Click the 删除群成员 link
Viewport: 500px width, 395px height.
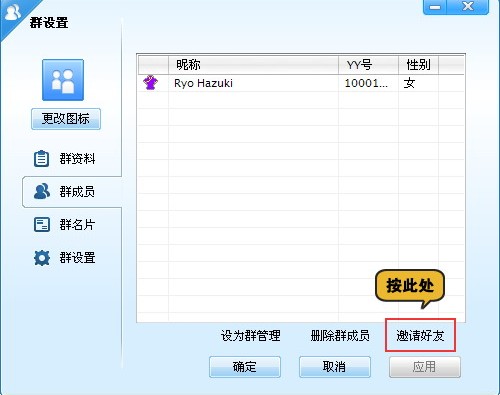click(x=340, y=336)
